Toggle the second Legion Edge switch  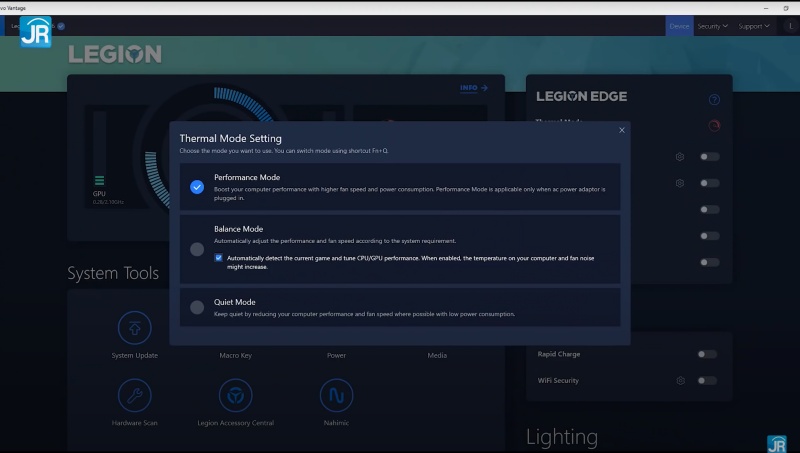pos(710,183)
